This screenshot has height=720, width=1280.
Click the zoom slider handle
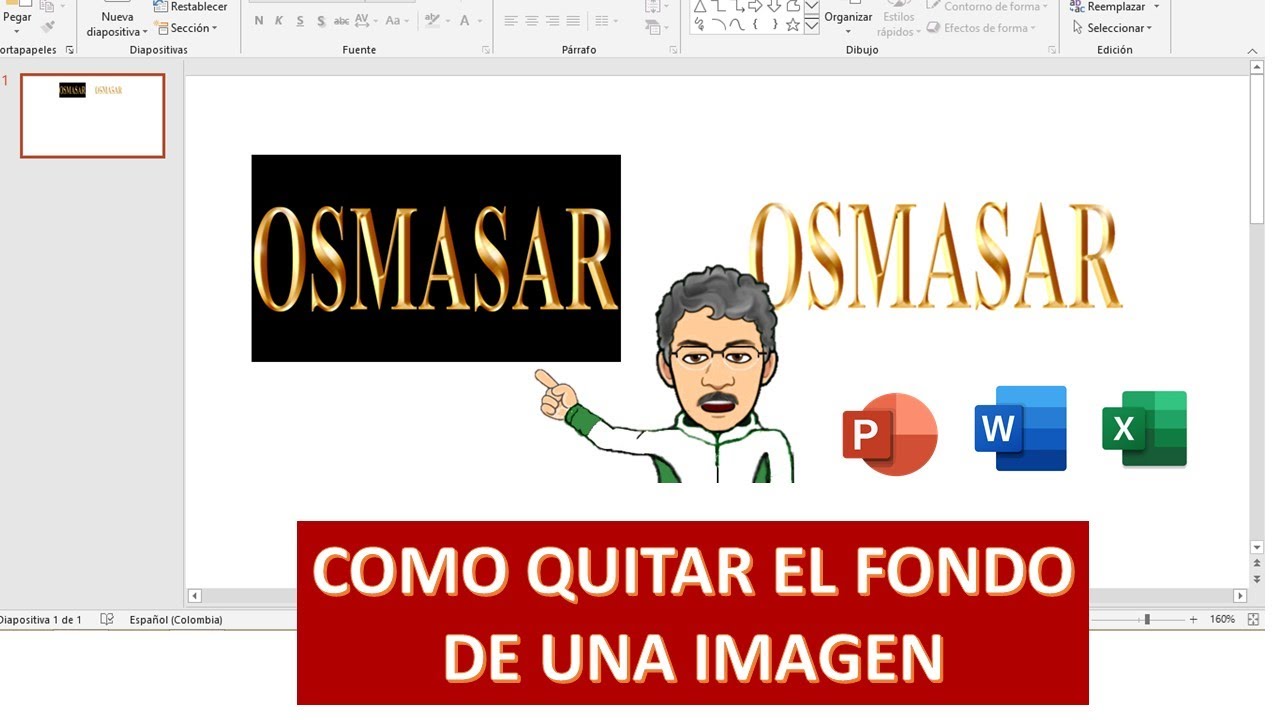point(1147,620)
